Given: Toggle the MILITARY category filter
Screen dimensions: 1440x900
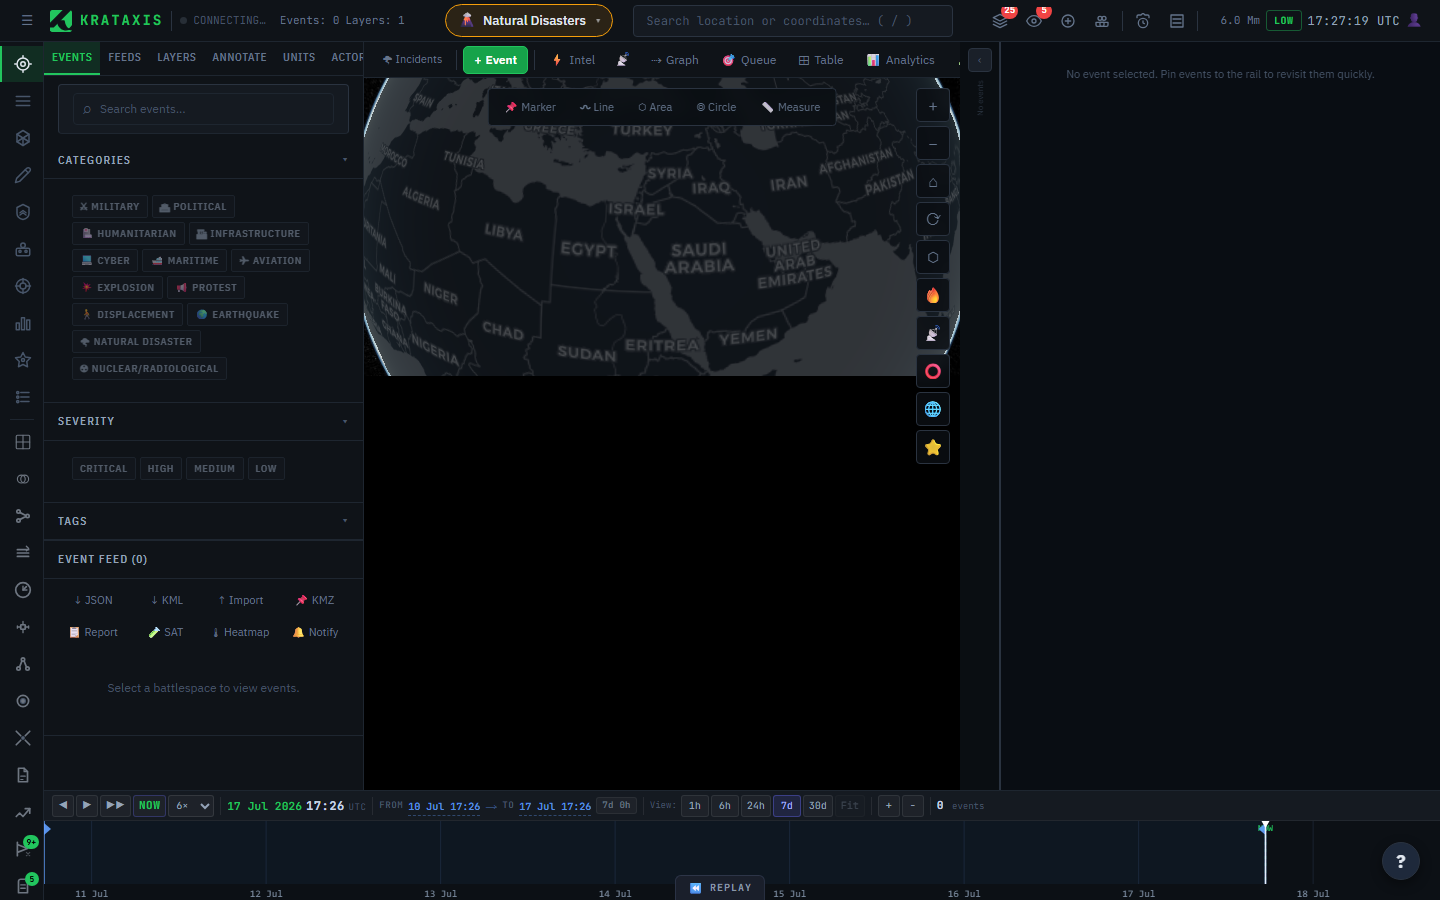Looking at the screenshot, I should tap(110, 206).
